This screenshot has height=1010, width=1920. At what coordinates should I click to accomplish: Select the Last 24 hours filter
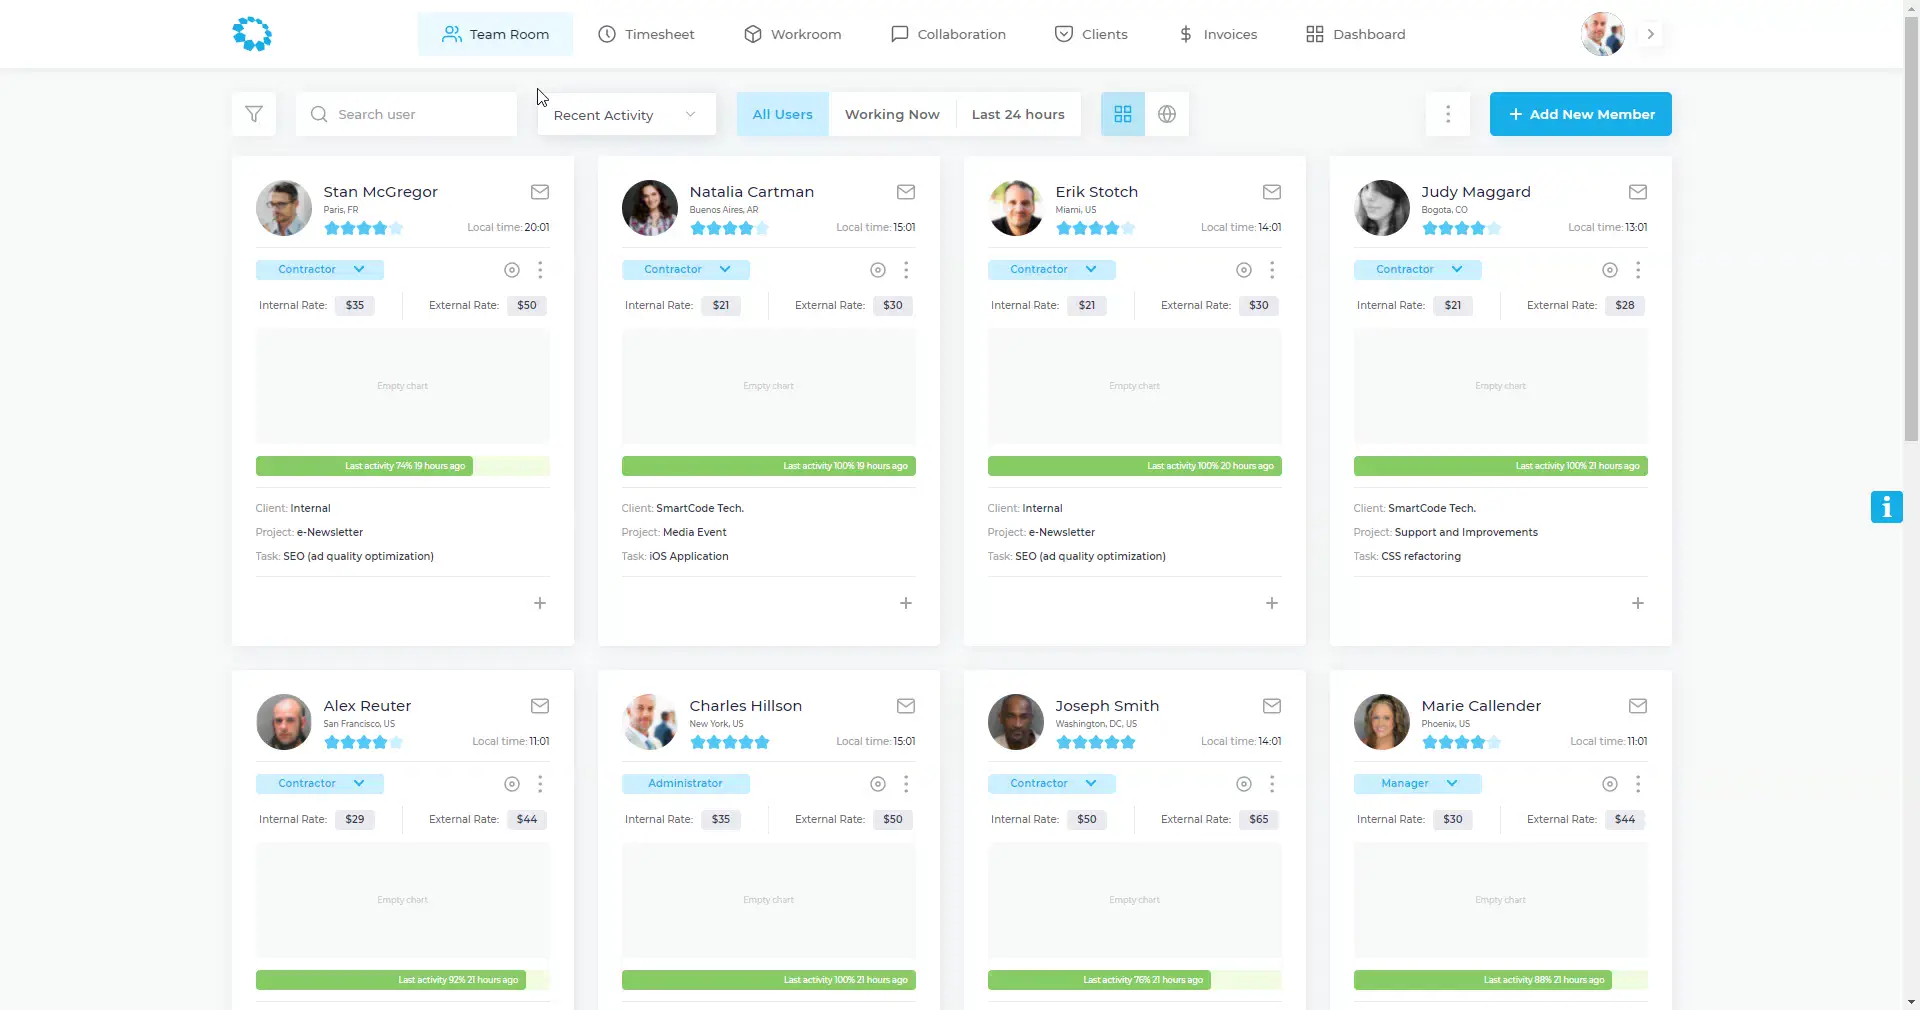(x=1018, y=114)
